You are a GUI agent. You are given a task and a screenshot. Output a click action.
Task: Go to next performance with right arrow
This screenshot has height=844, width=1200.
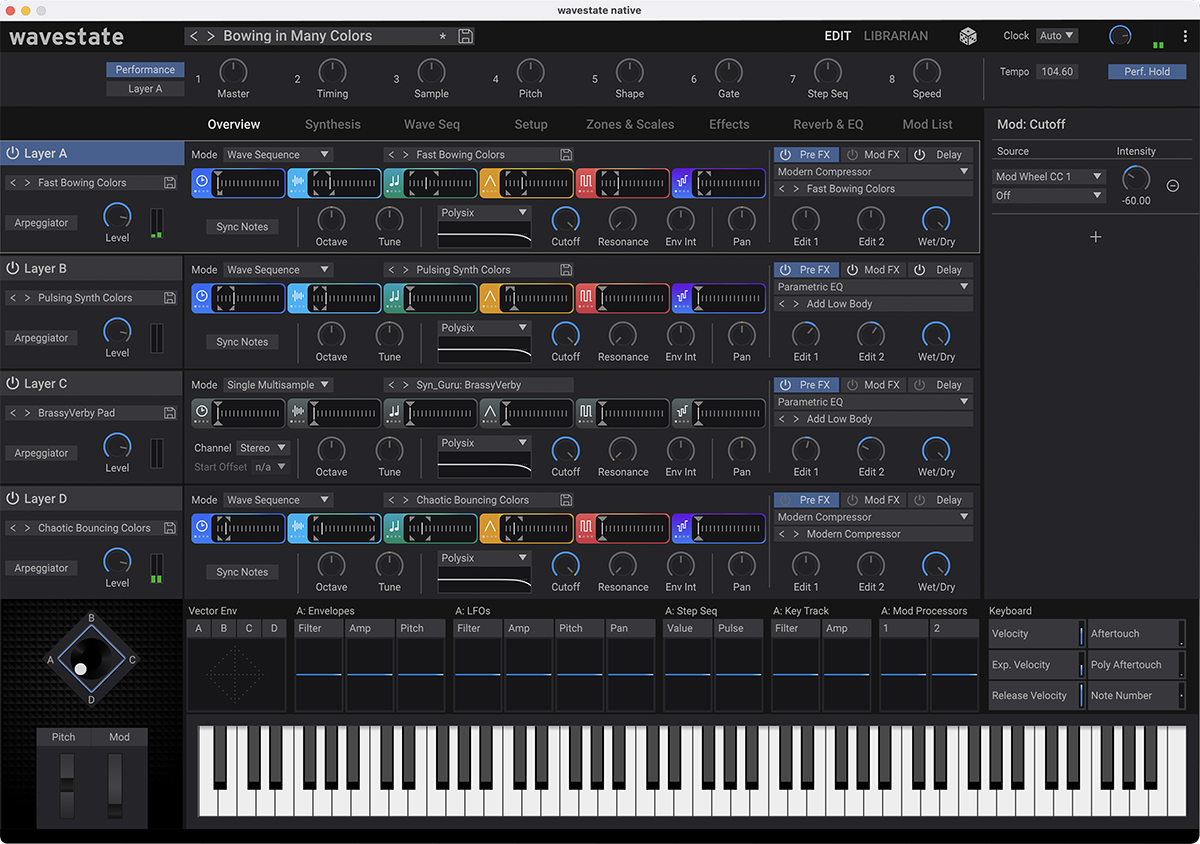click(x=210, y=36)
